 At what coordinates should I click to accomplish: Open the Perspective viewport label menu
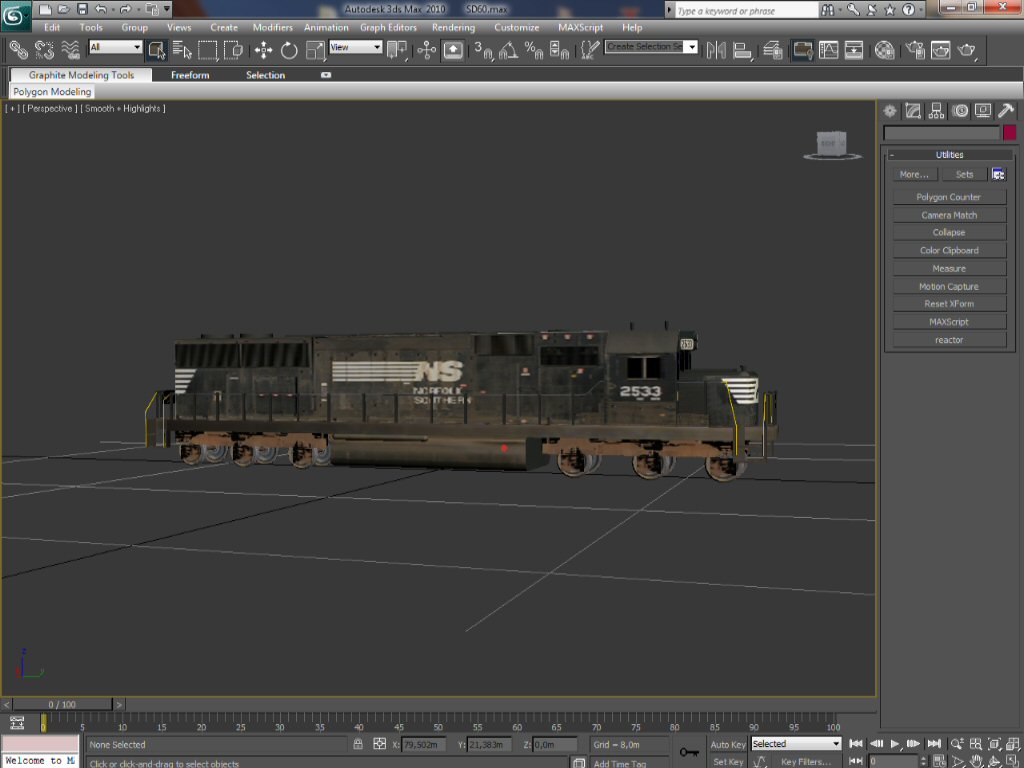click(50, 108)
